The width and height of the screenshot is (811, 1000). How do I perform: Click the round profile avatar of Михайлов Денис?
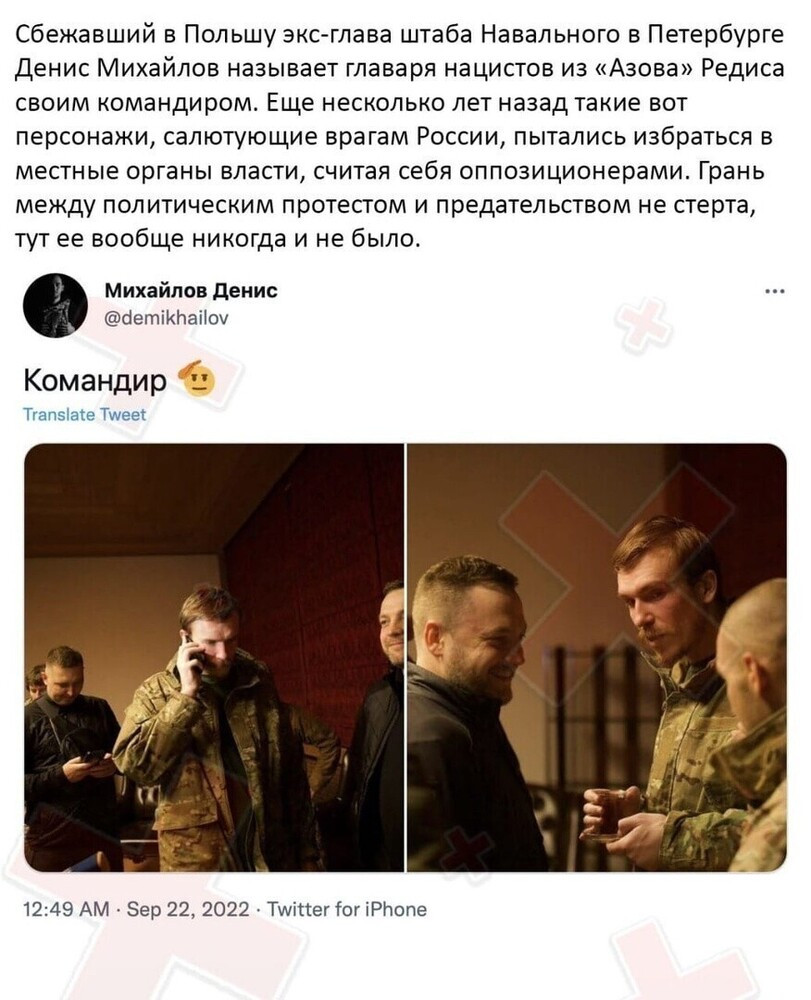pyautogui.click(x=55, y=305)
